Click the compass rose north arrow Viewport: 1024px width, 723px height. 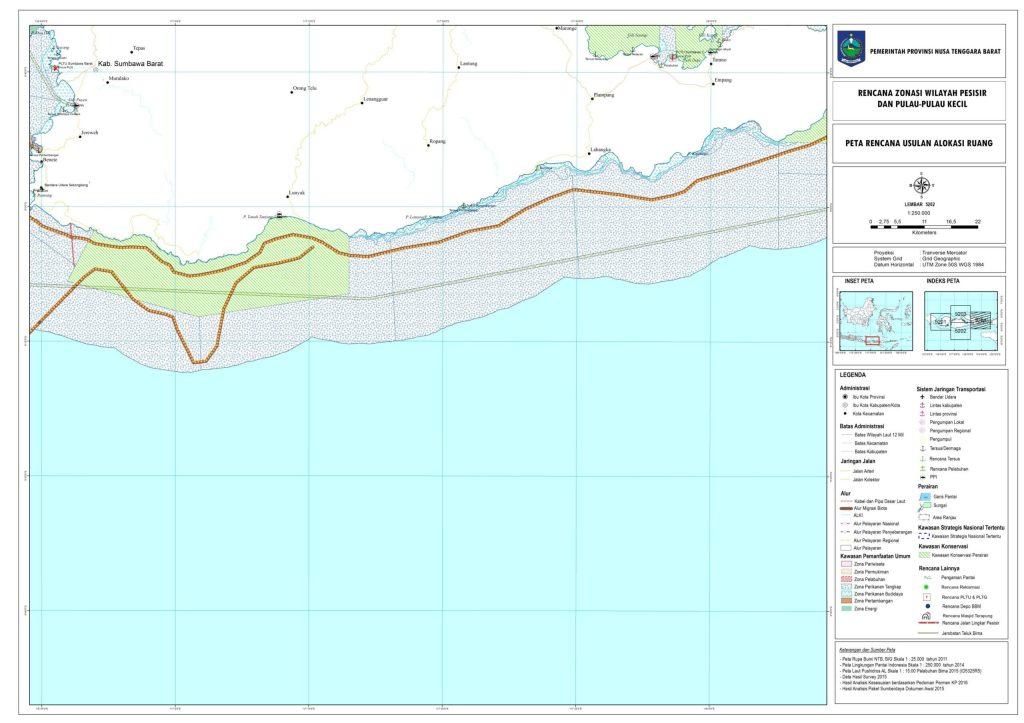920,184
